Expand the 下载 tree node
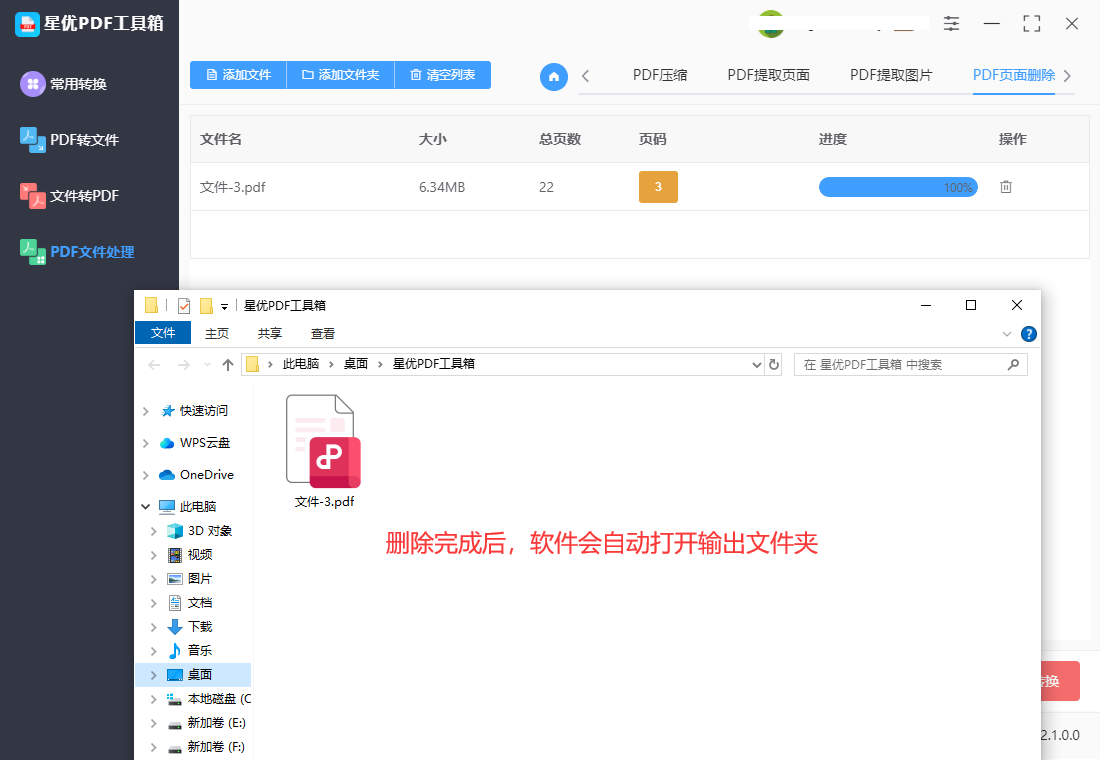The height and width of the screenshot is (760, 1100). [153, 627]
